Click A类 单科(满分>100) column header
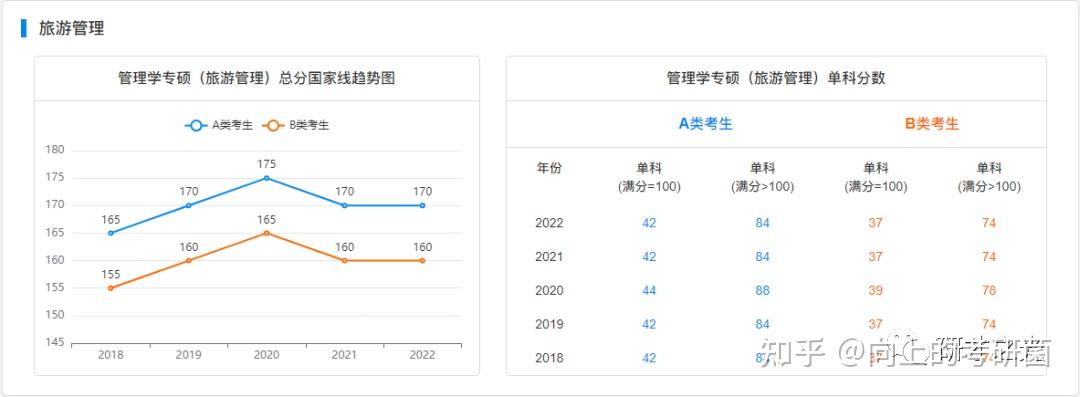1080x397 pixels. tap(762, 178)
